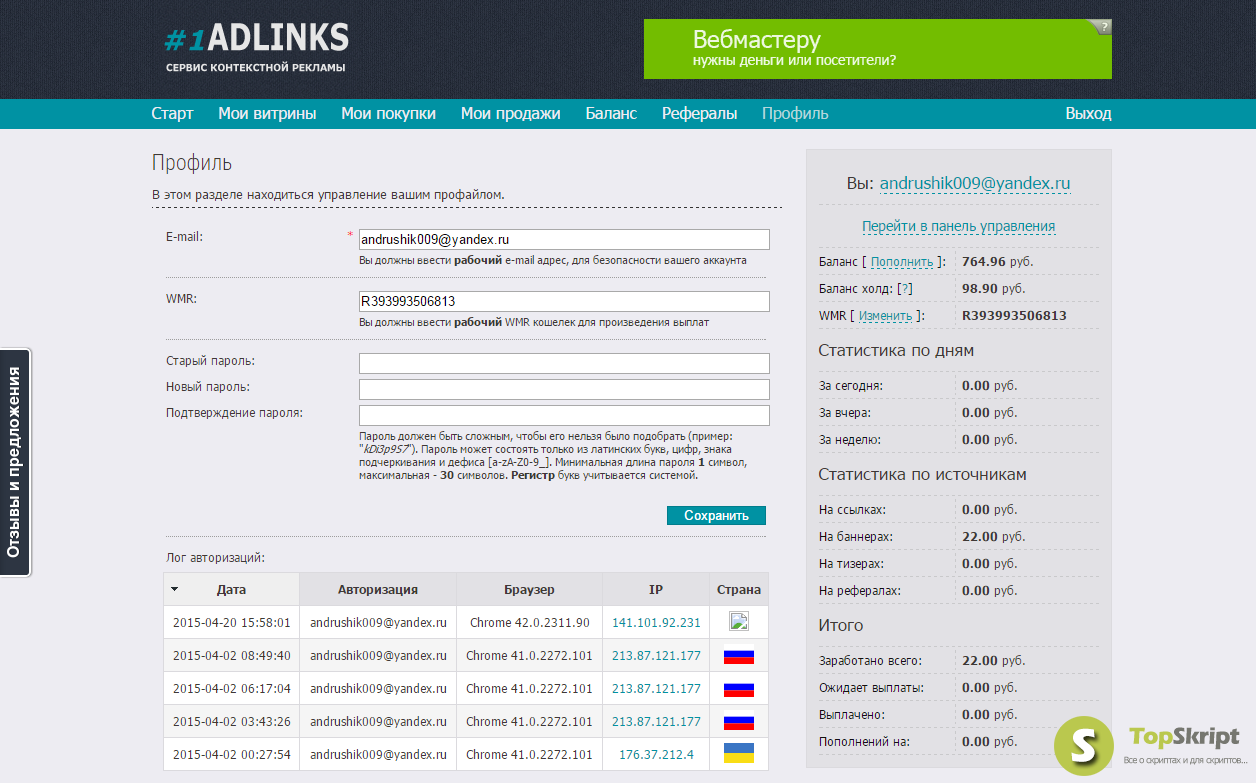The image size is (1256, 783).
Task: Click the IP column header
Action: (x=656, y=590)
